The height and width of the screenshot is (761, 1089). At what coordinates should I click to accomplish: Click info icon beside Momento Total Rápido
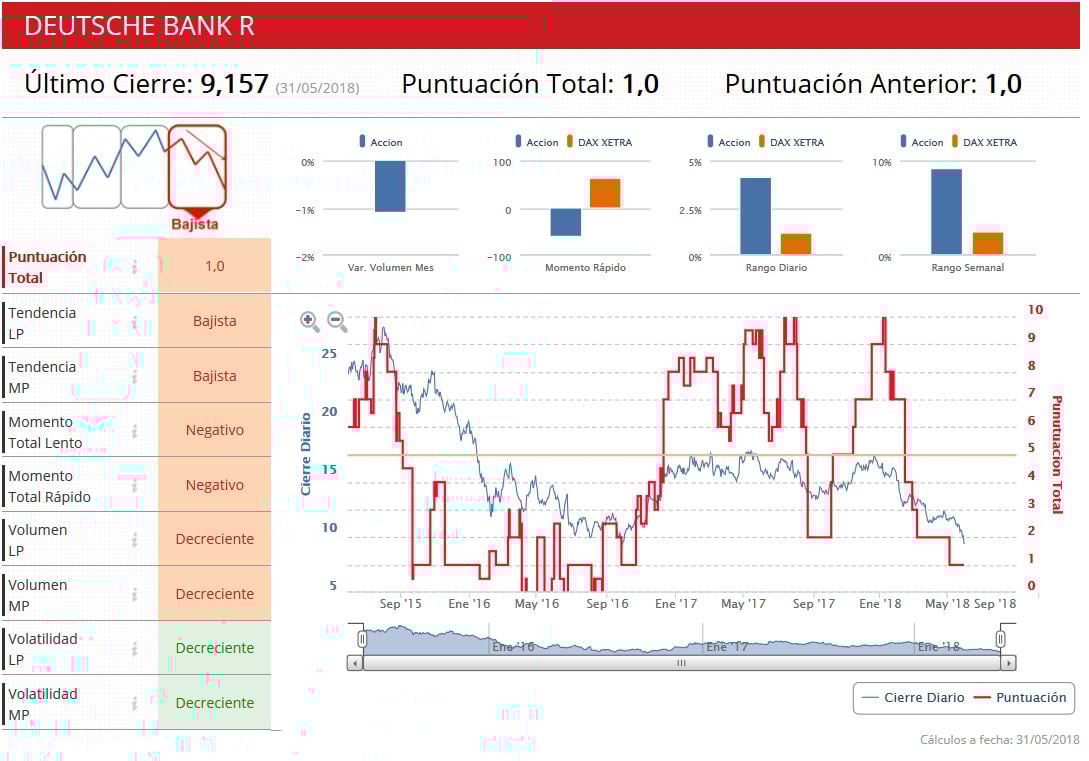[x=135, y=485]
